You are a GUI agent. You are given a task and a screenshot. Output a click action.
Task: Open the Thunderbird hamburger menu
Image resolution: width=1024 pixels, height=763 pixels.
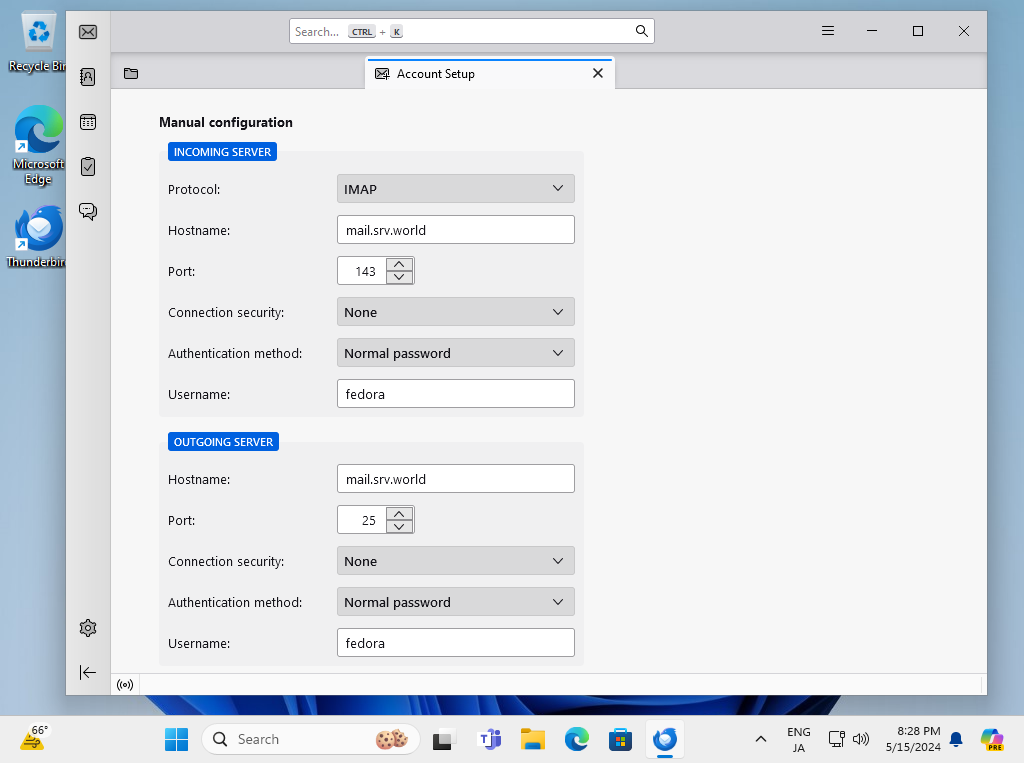tap(828, 31)
